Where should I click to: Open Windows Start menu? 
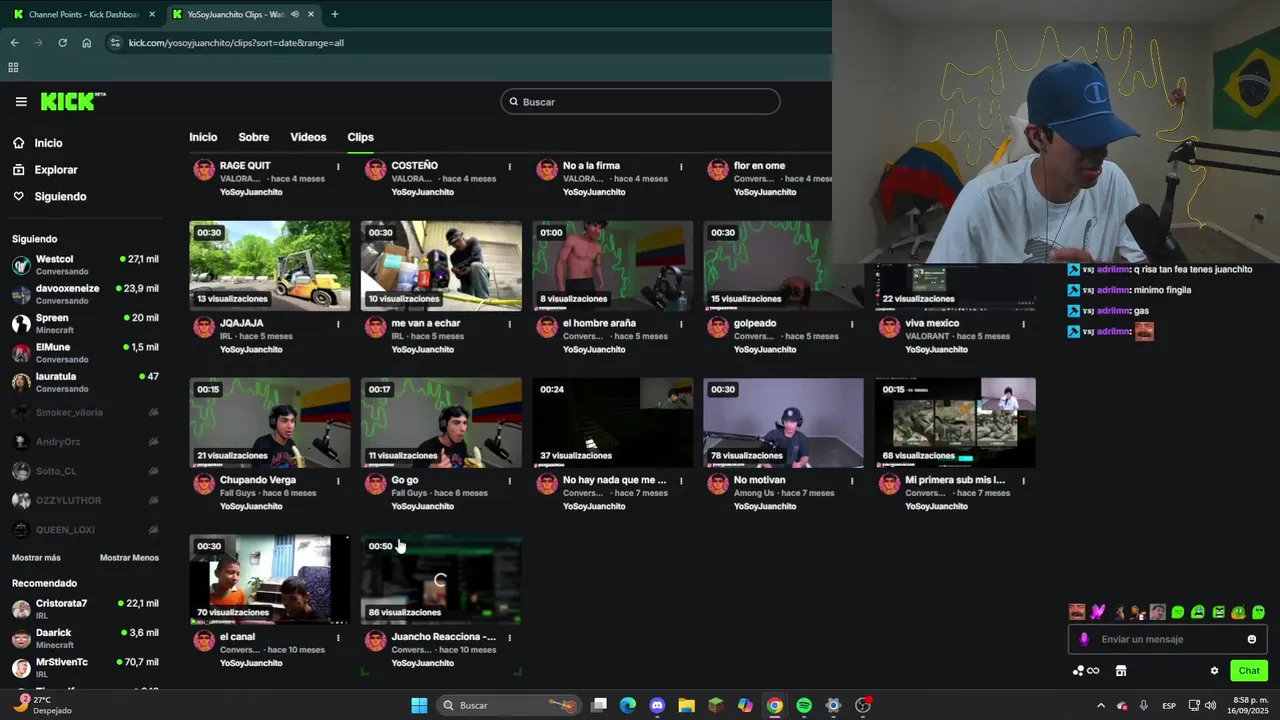(419, 705)
